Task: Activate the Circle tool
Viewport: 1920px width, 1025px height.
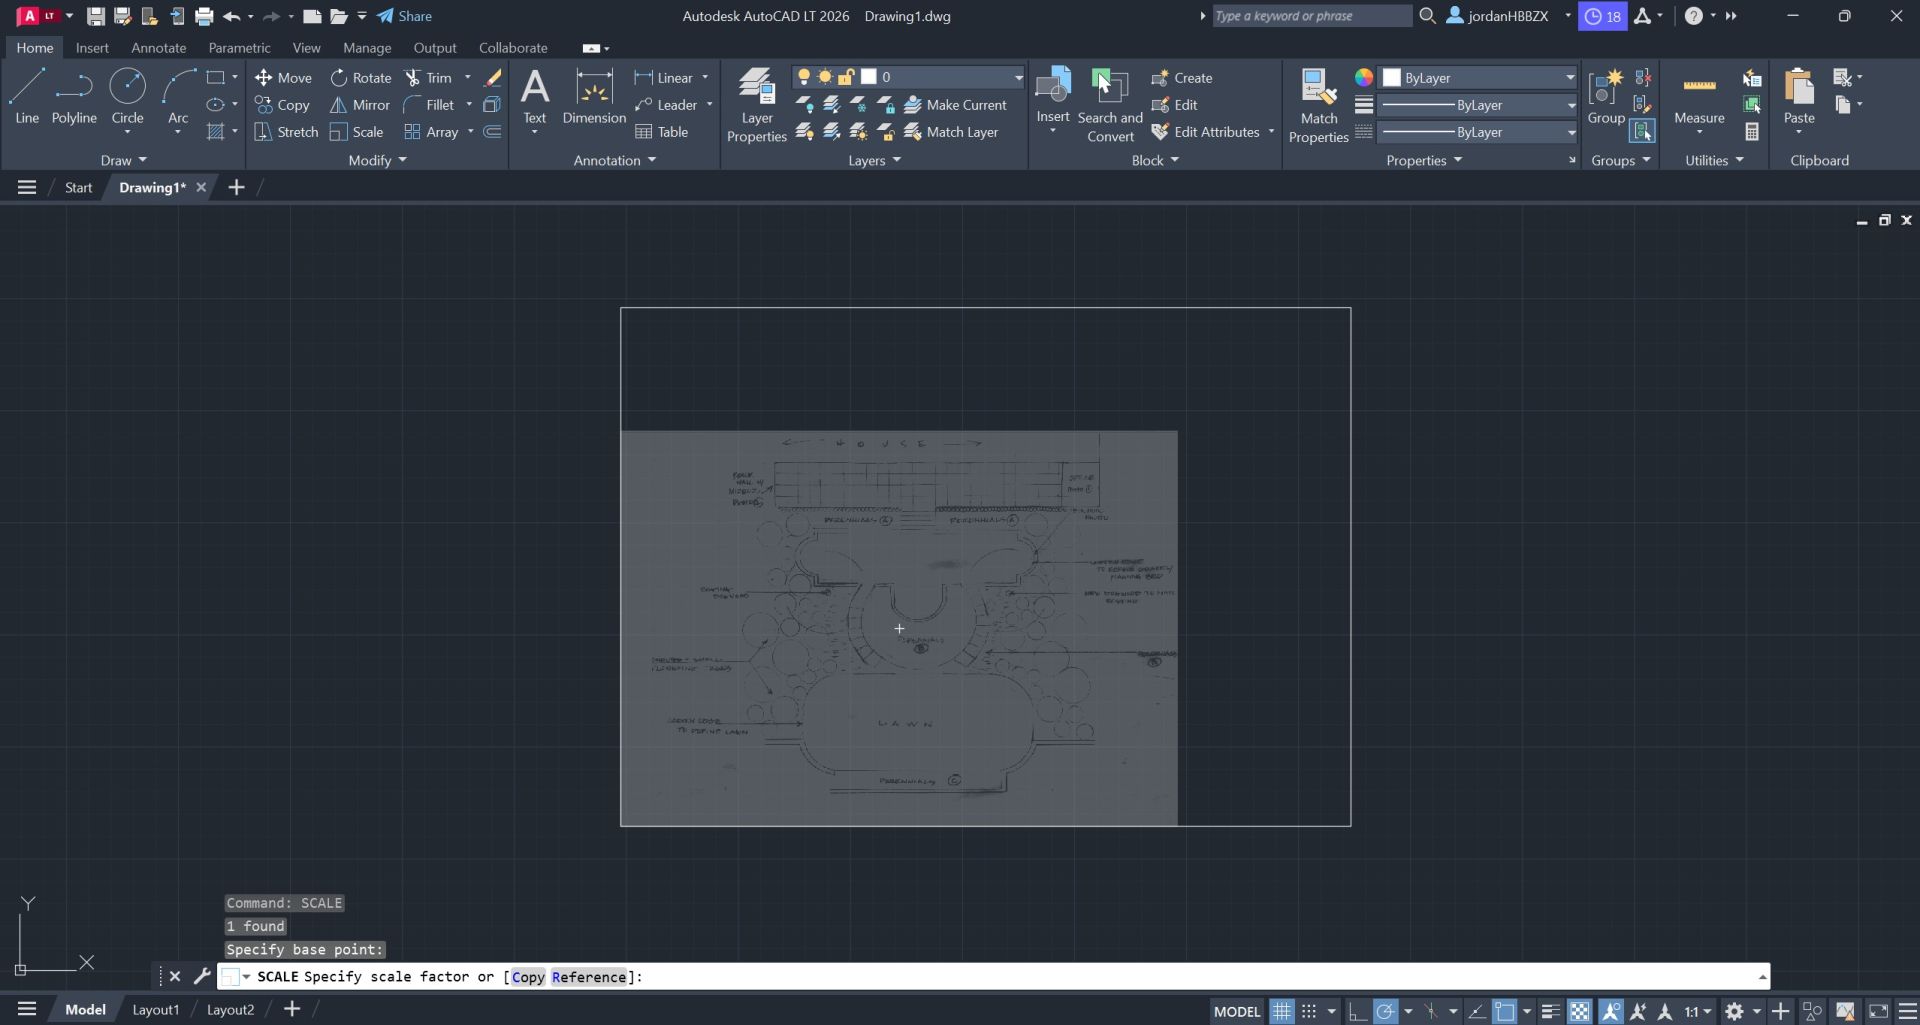Action: pyautogui.click(x=127, y=97)
